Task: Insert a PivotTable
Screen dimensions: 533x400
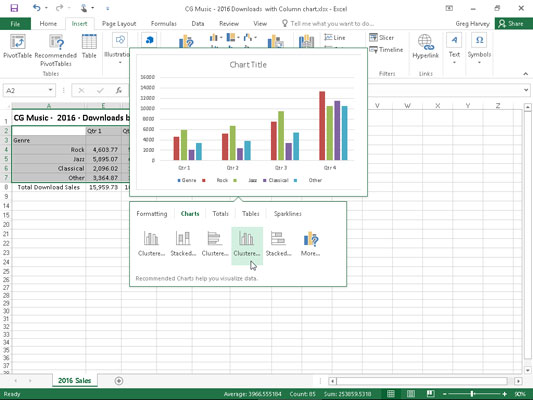Action: [x=17, y=47]
